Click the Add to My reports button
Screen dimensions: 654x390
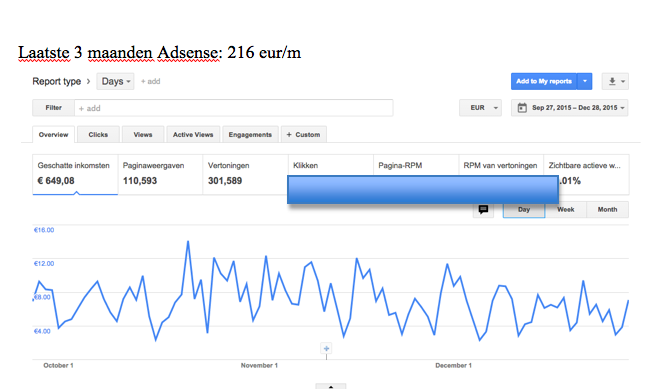coord(544,81)
